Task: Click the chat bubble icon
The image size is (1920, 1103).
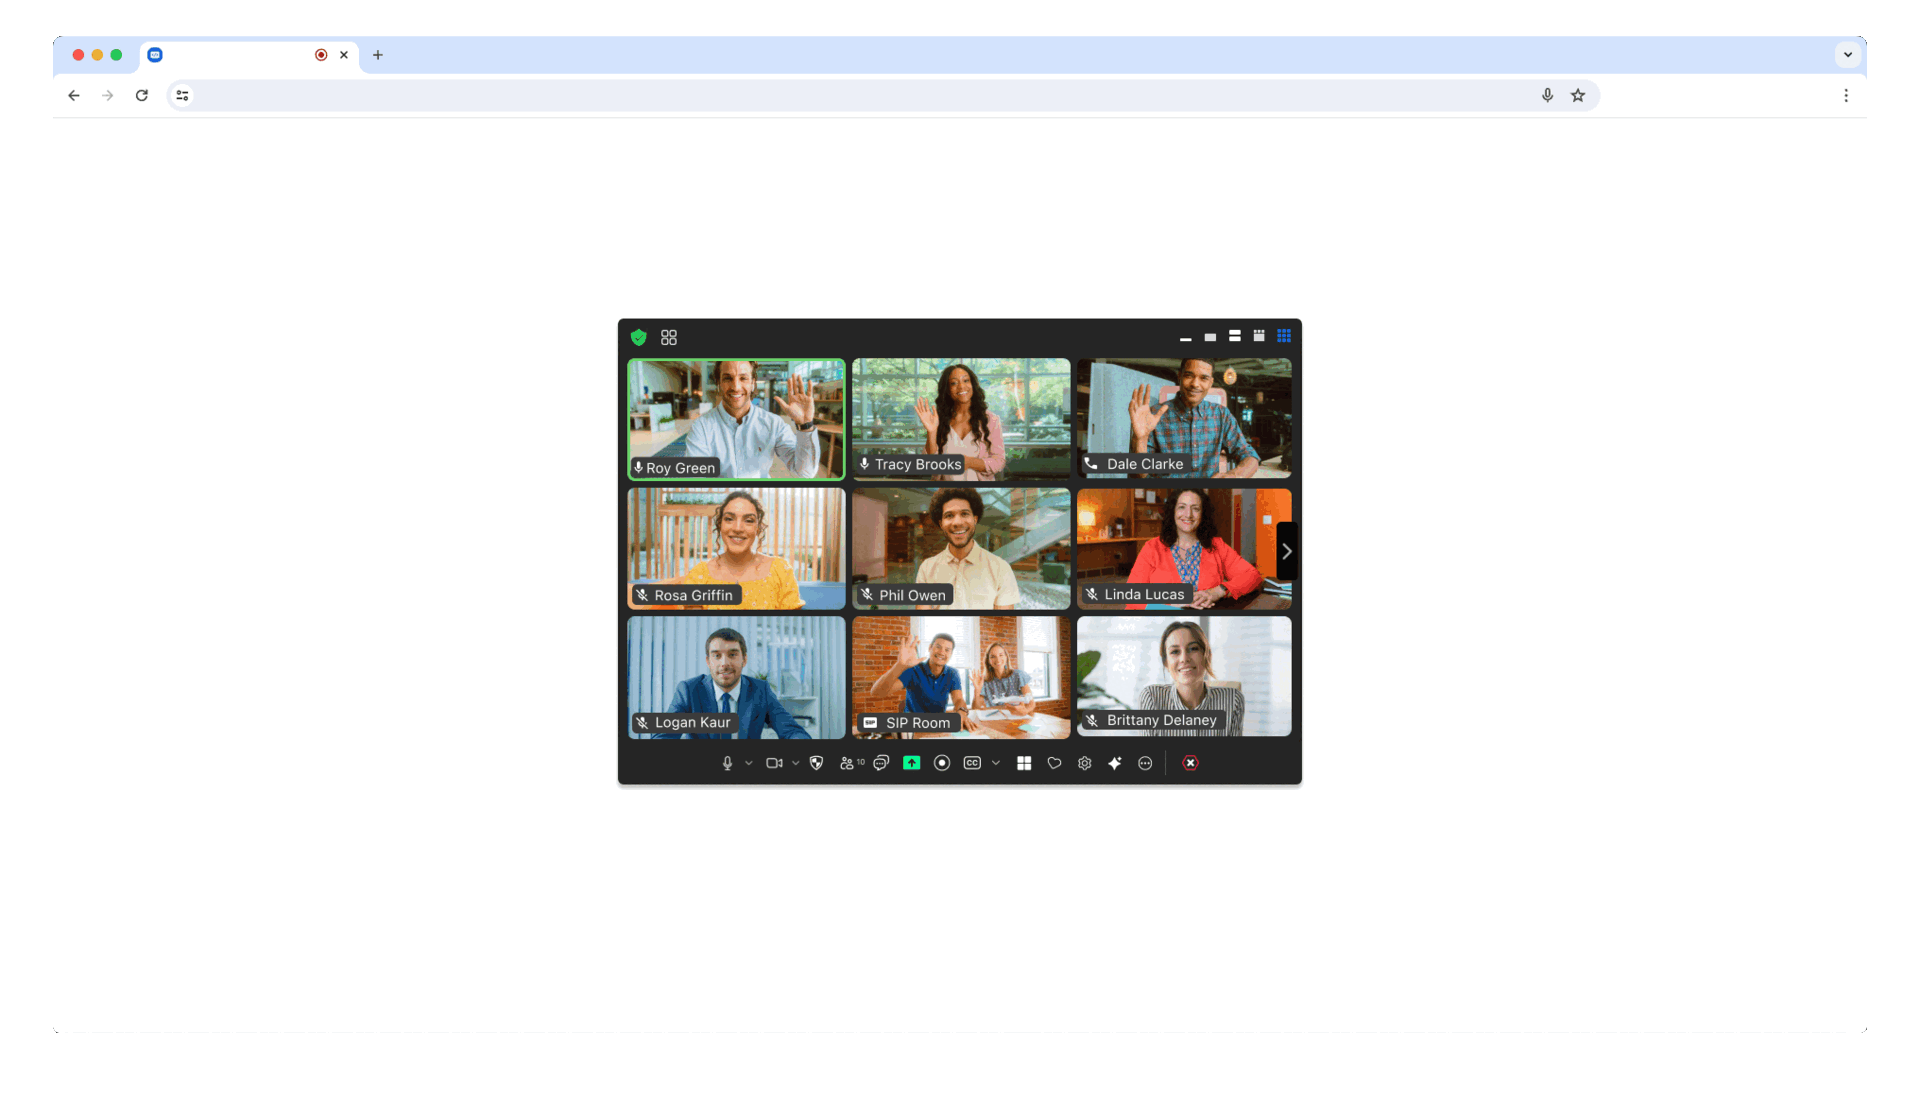Action: click(x=881, y=763)
